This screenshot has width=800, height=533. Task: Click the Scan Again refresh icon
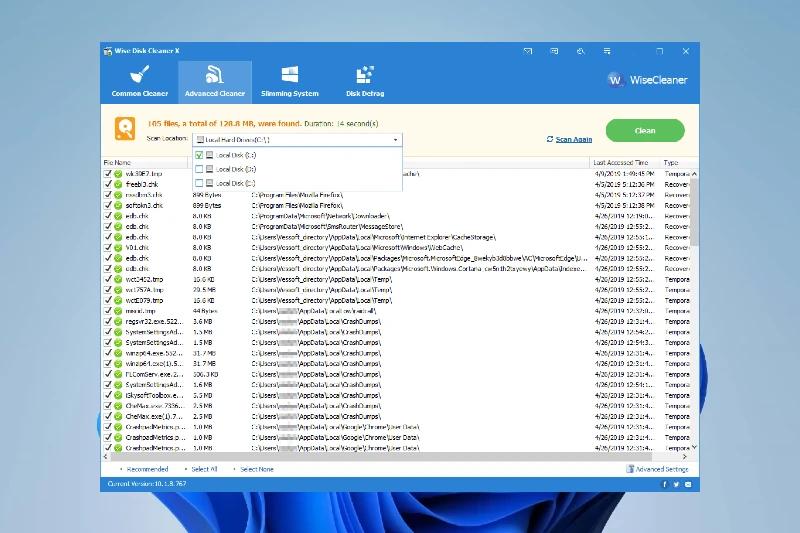549,139
